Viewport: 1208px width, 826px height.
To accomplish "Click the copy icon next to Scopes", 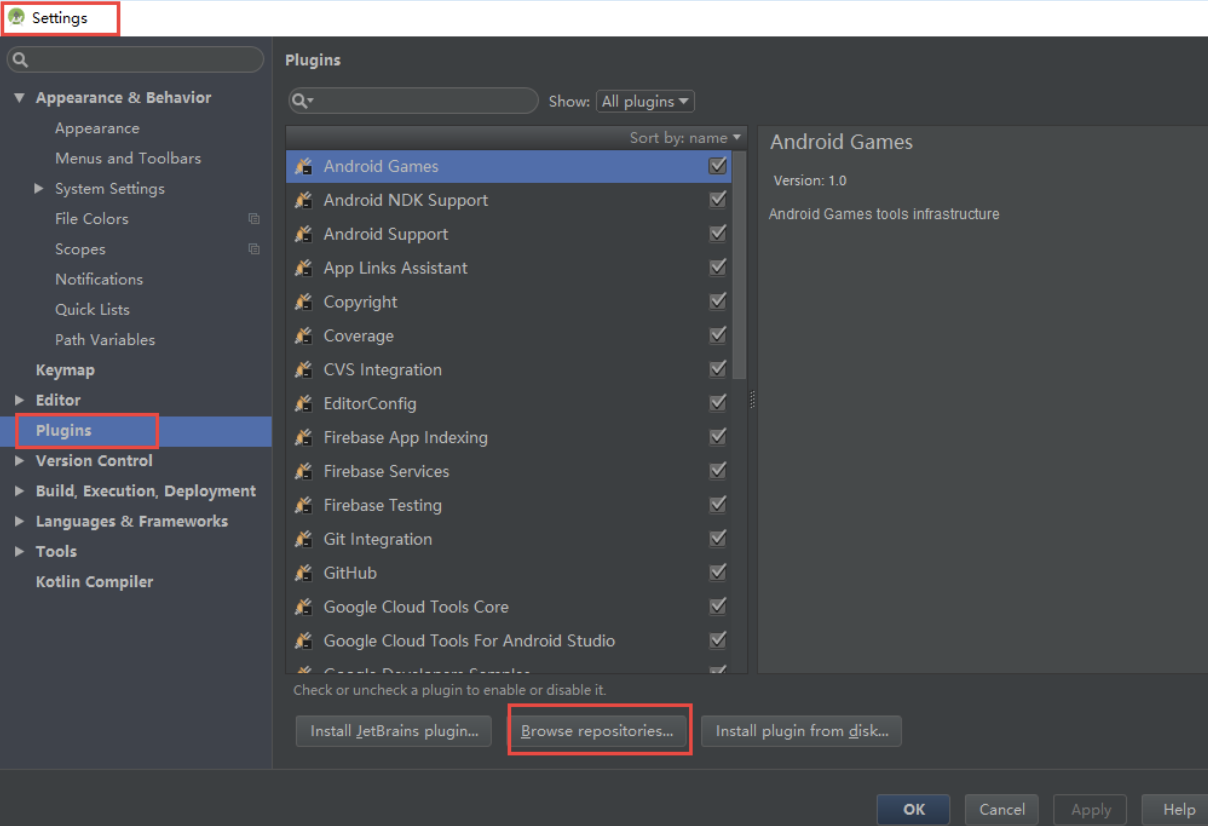I will pos(254,249).
